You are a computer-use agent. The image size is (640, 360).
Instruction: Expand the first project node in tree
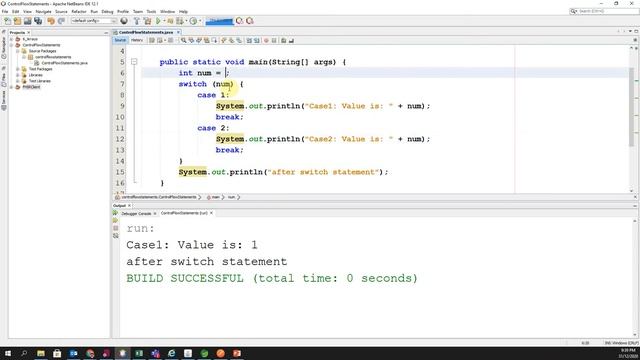[x=11, y=39]
